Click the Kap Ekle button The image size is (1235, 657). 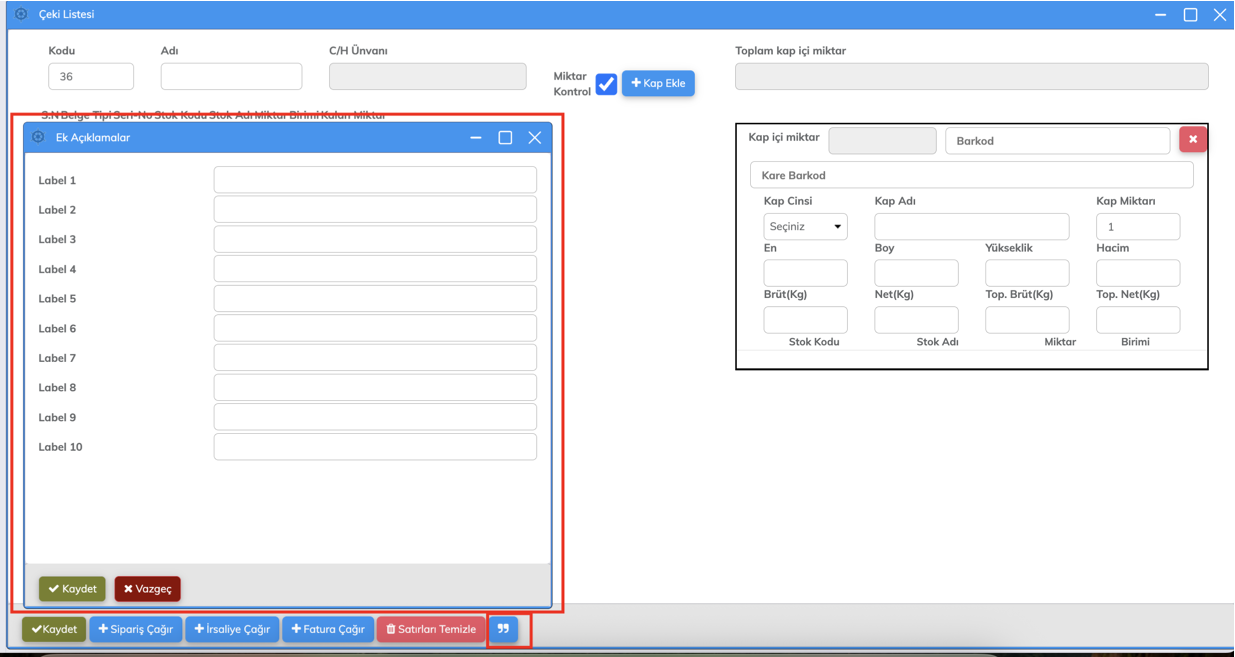tap(658, 83)
